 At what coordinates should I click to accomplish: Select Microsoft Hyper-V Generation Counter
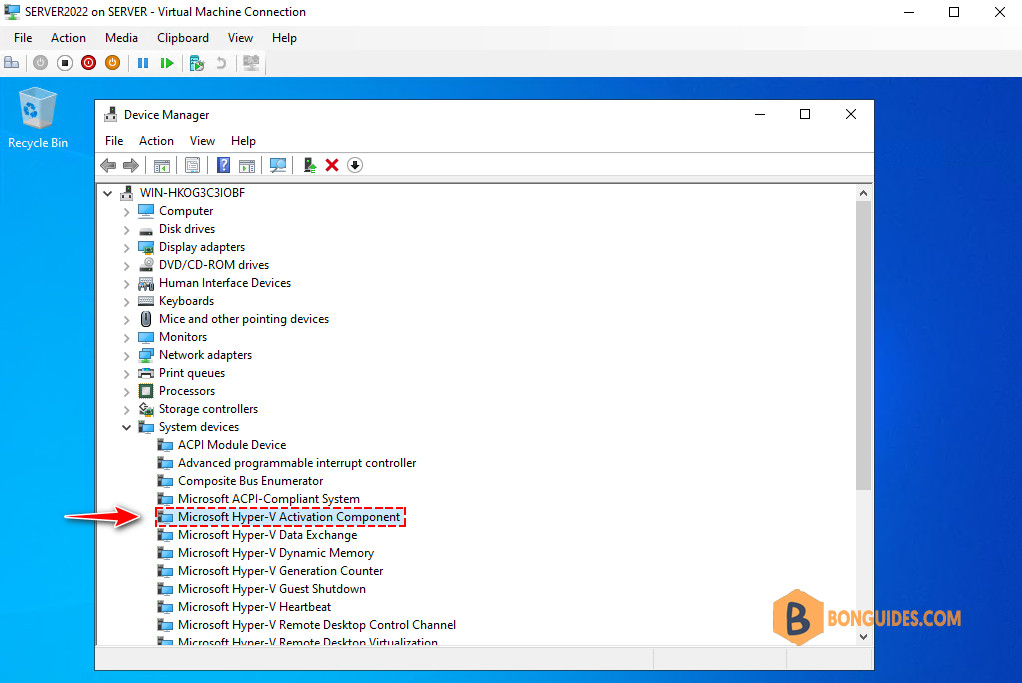[280, 571]
